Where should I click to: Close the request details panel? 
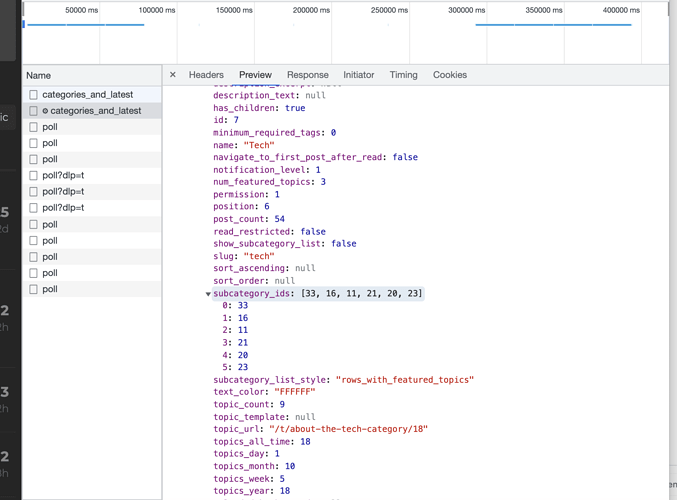(173, 75)
